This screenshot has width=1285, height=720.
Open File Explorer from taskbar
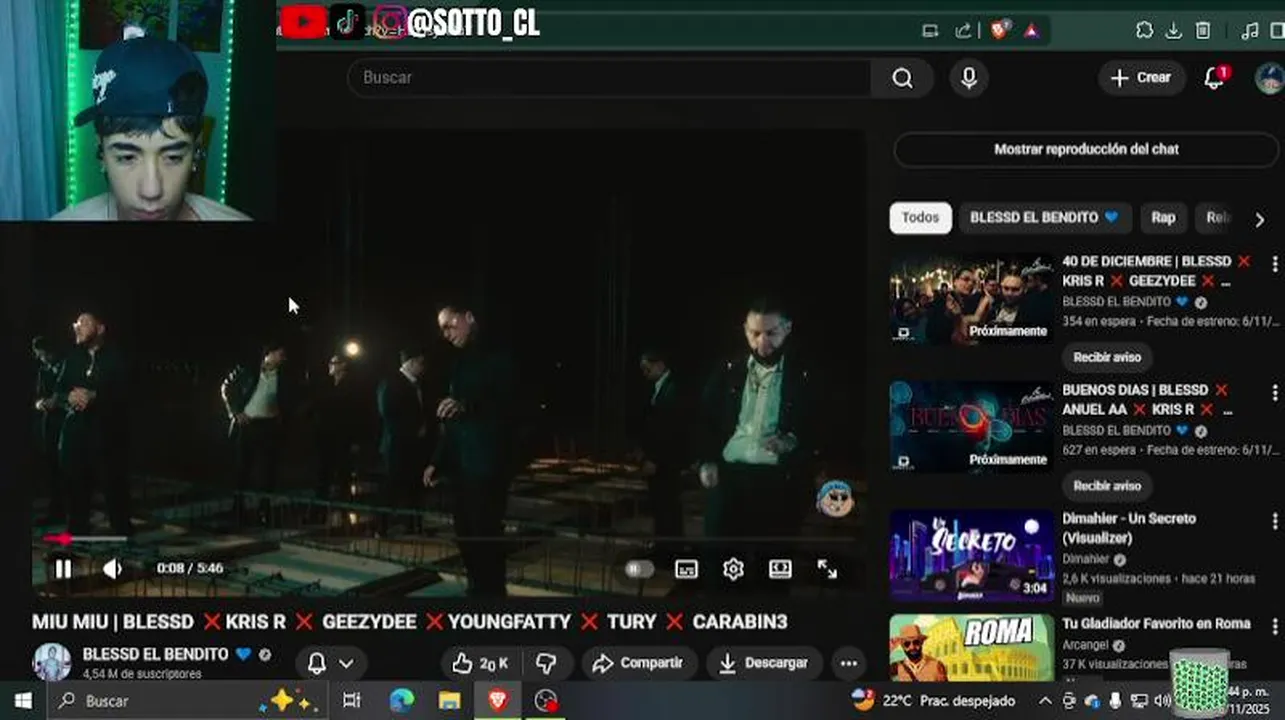[x=449, y=701]
